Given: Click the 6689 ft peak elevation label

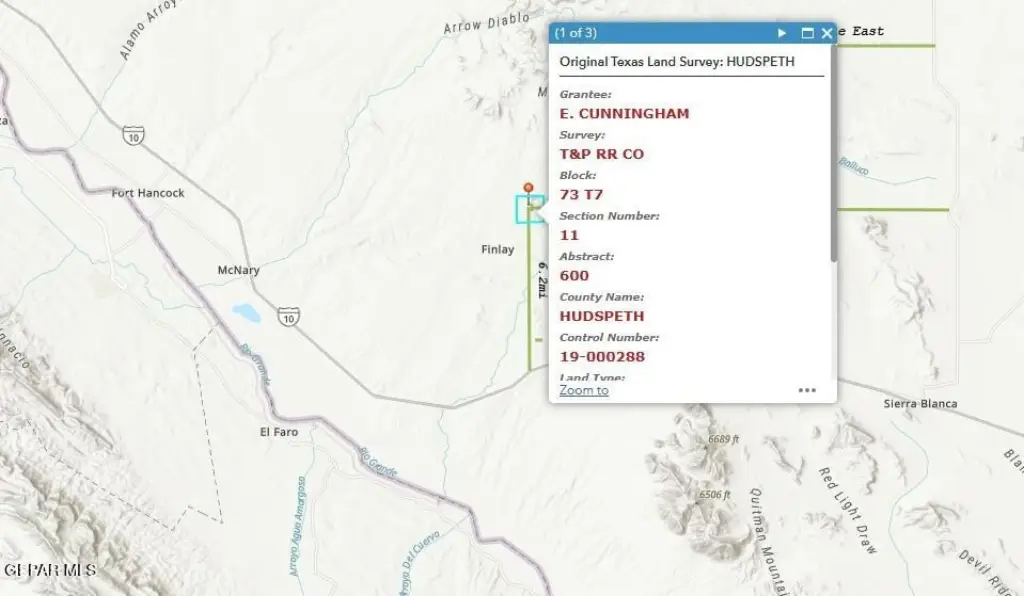Looking at the screenshot, I should pos(723,439).
